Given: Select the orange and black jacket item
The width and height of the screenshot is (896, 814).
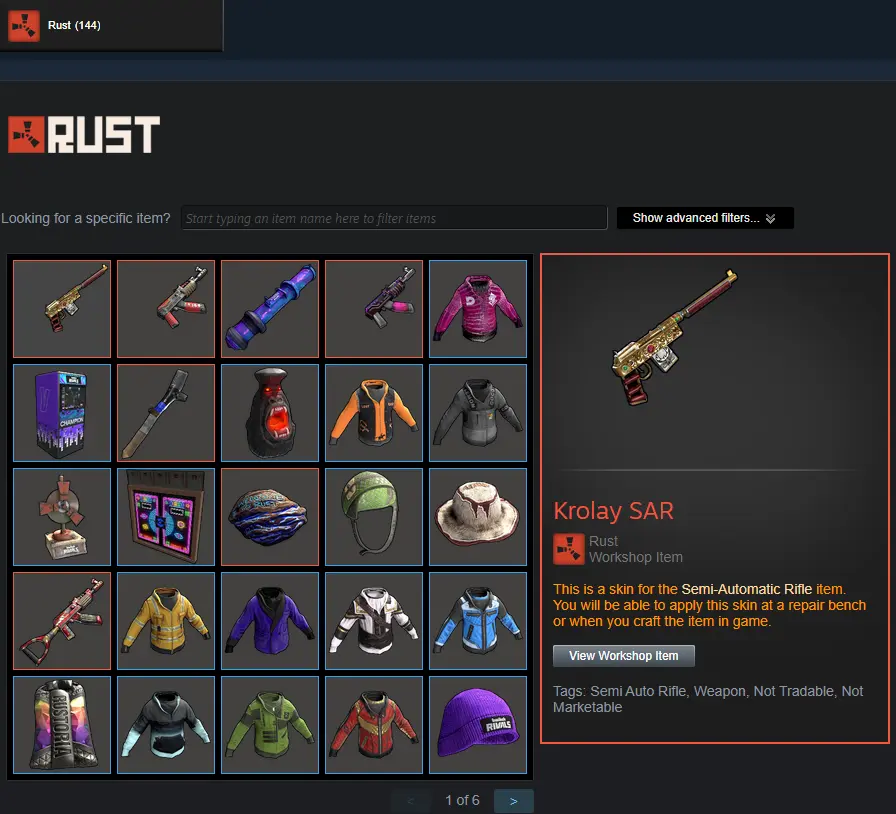Looking at the screenshot, I should pos(374,413).
